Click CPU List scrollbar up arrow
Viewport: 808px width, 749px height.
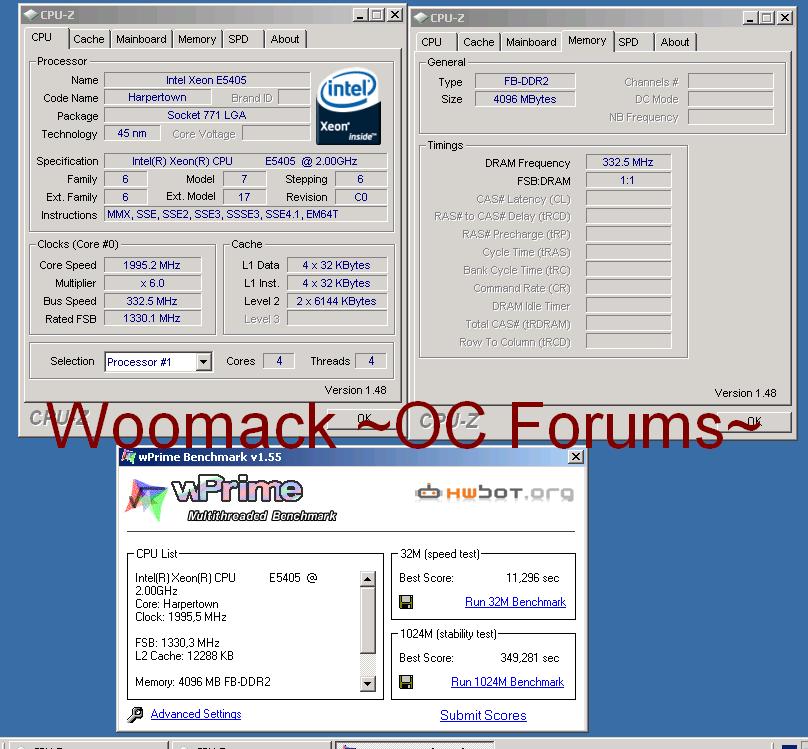click(x=367, y=579)
